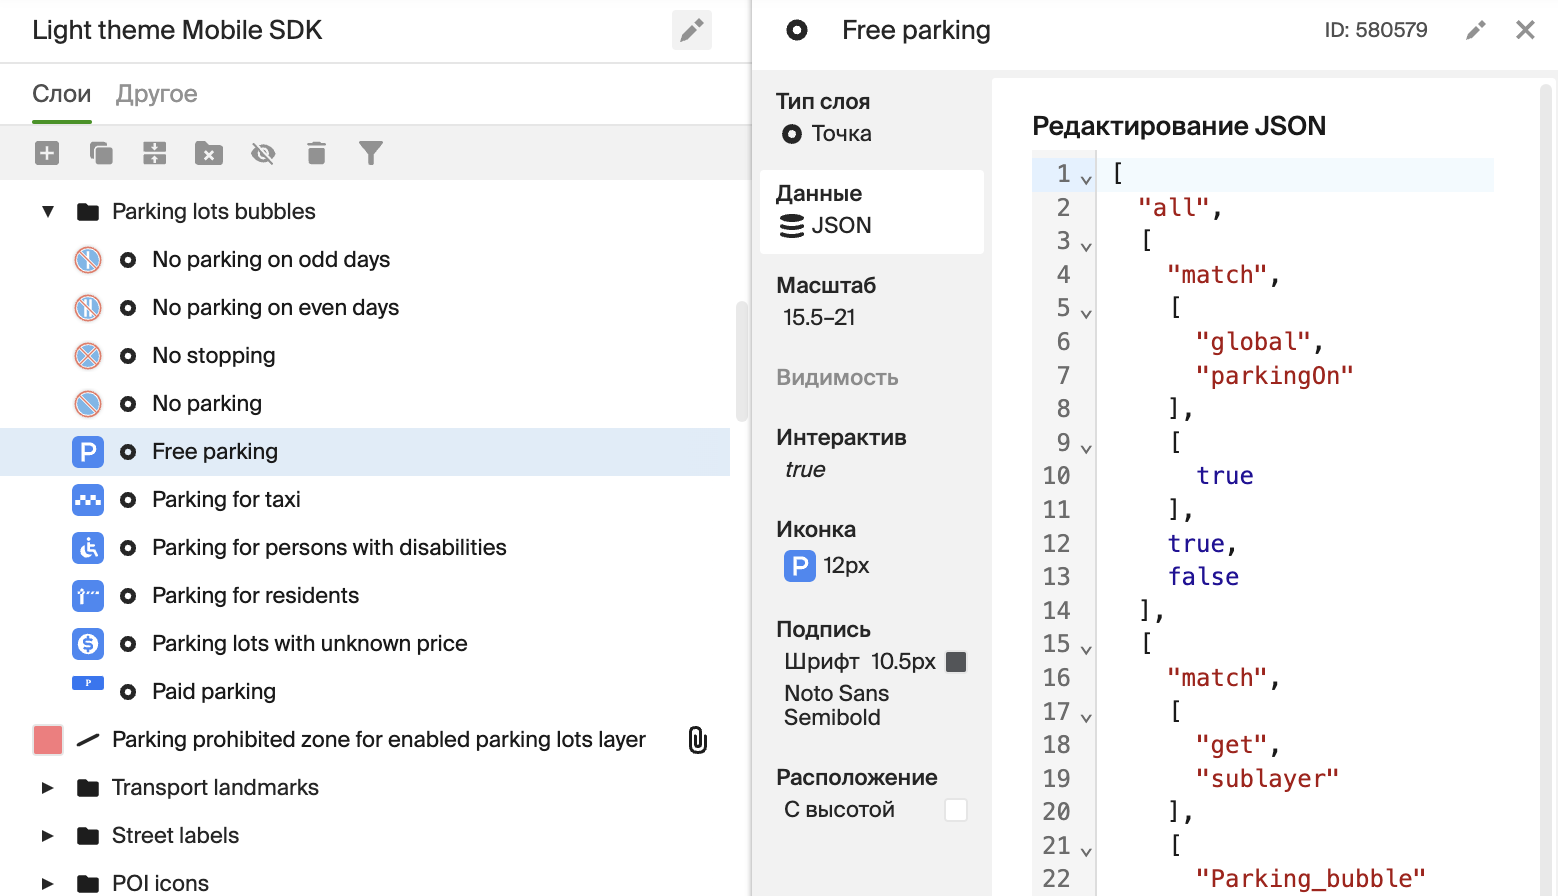Click the No stopping sign icon
Screen dimensions: 1558x896
click(x=88, y=356)
